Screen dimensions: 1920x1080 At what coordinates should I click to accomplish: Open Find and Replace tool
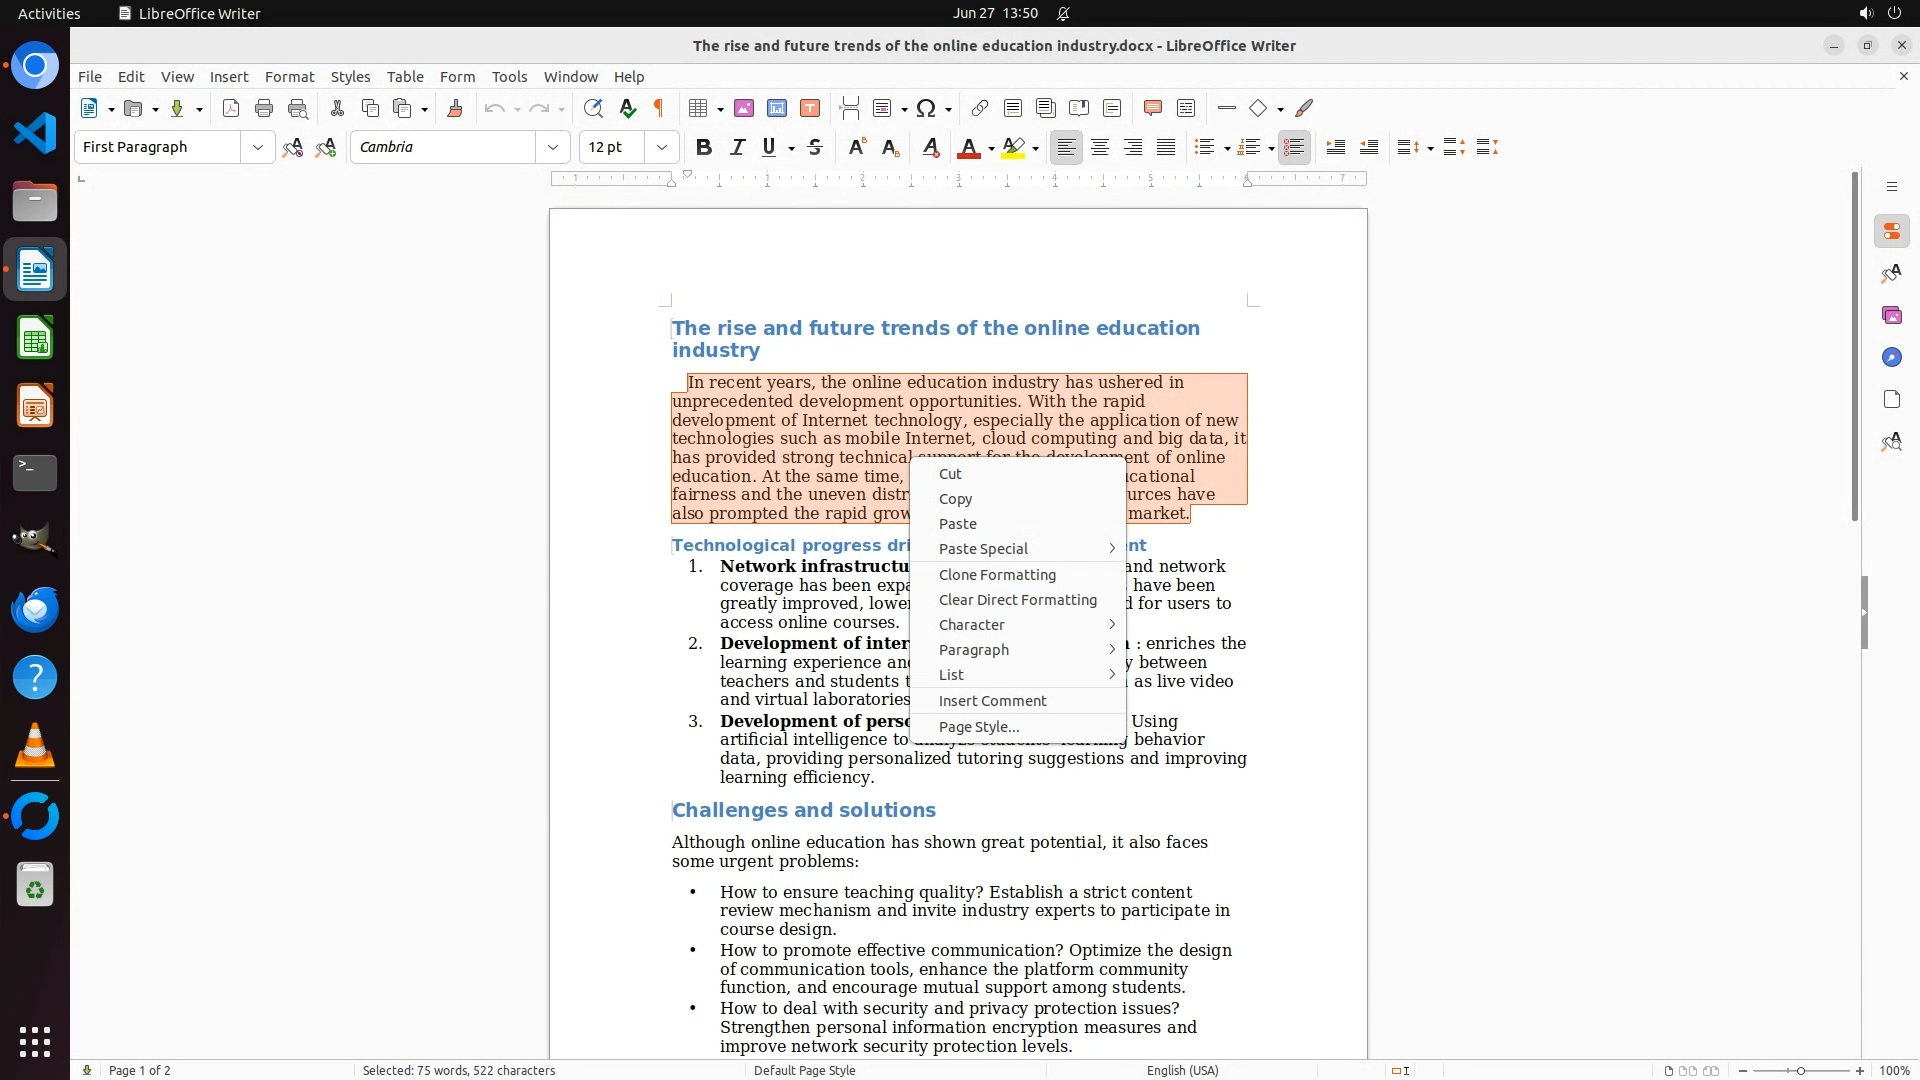[593, 108]
